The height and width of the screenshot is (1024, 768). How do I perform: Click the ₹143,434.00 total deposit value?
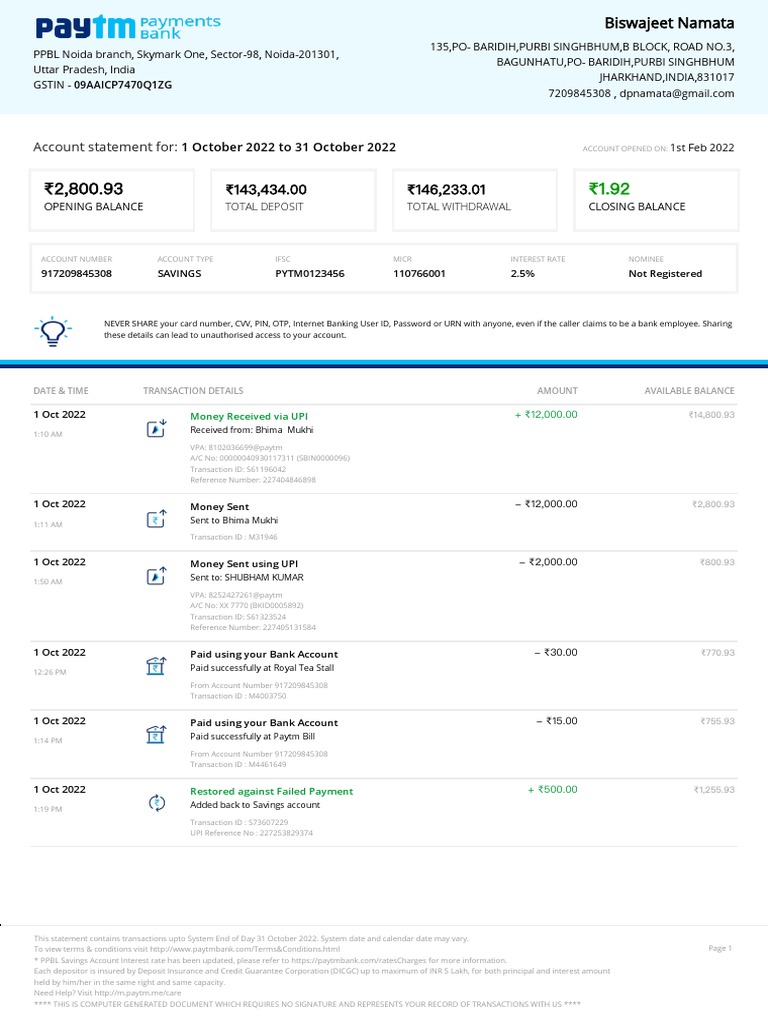[266, 189]
